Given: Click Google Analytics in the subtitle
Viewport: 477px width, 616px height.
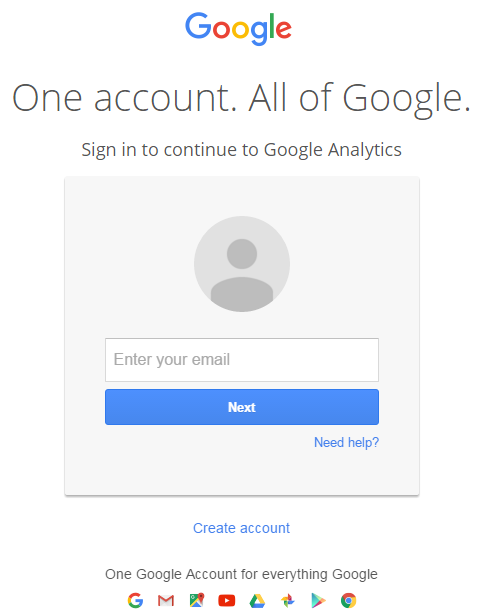Looking at the screenshot, I should coord(333,150).
